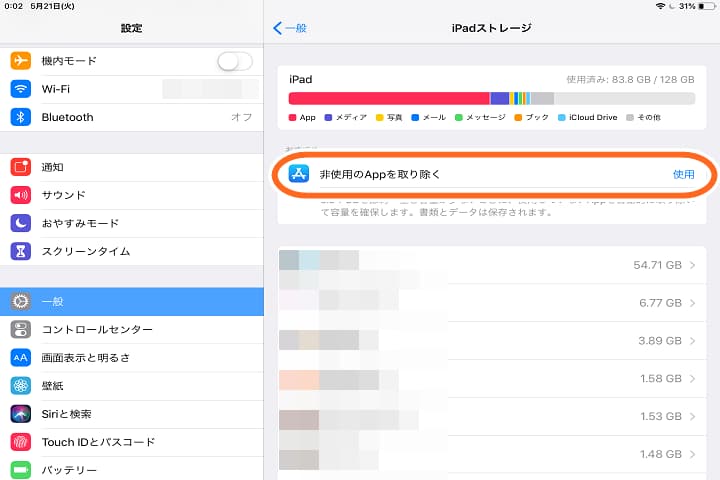Screen dimensions: 720x480
Task: Tap the 1.48 GB storage value
Action: [x=661, y=454]
